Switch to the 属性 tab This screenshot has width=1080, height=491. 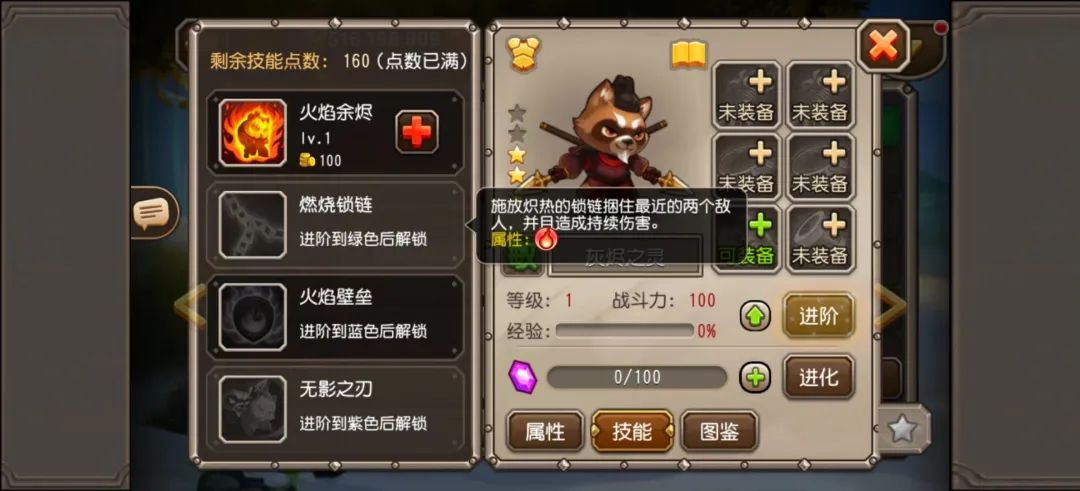pos(546,432)
